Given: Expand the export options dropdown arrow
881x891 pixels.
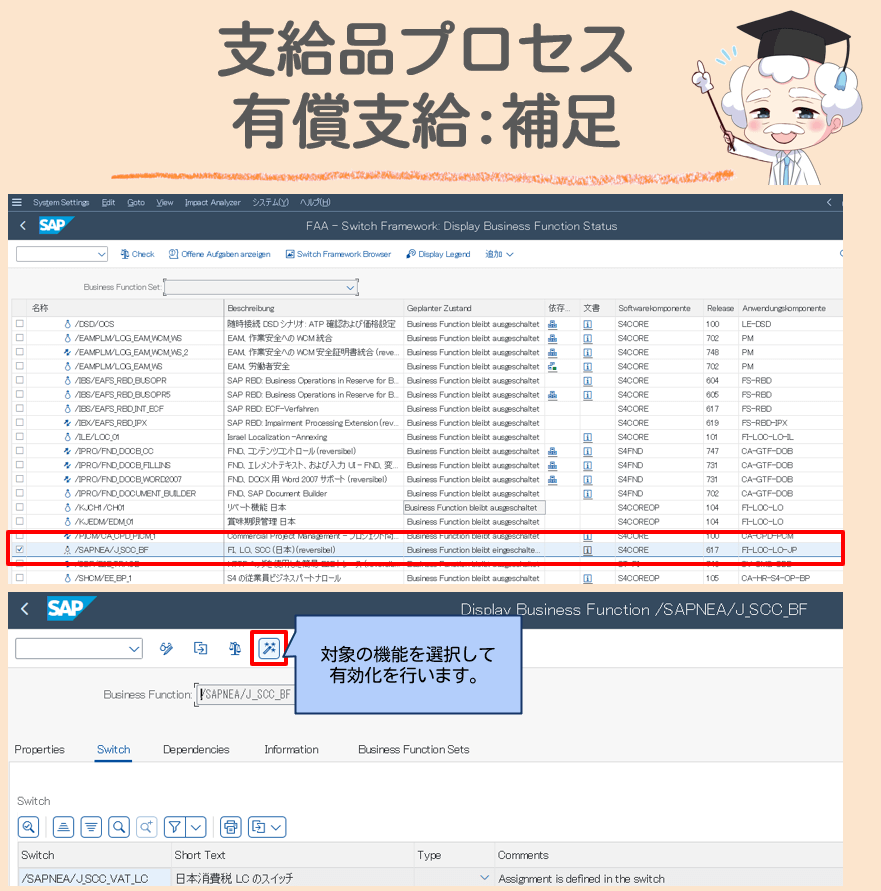Looking at the screenshot, I should 276,827.
